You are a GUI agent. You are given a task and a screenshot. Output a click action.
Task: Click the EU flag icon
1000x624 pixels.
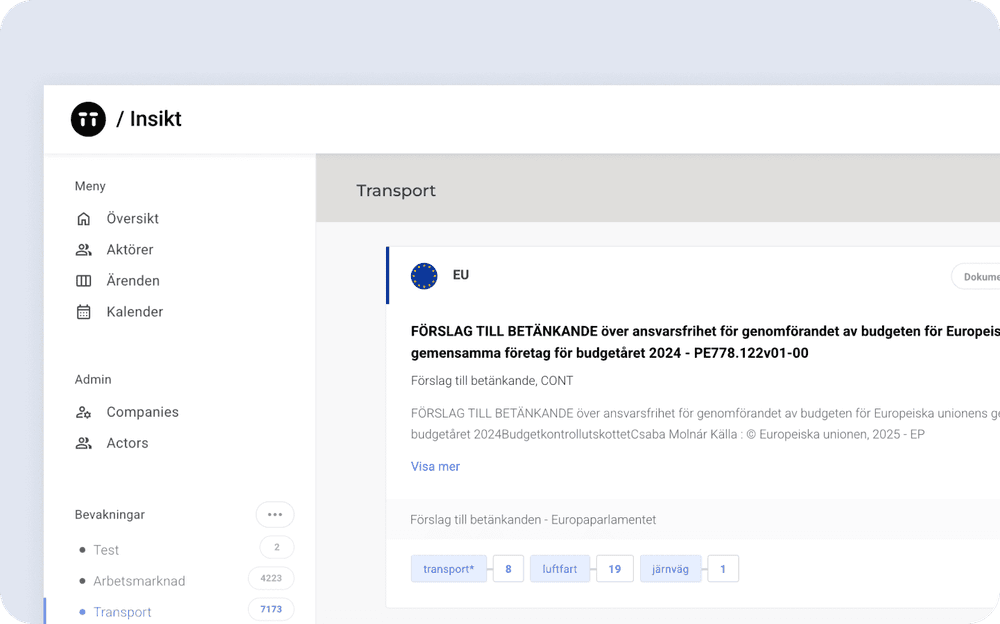coord(424,276)
